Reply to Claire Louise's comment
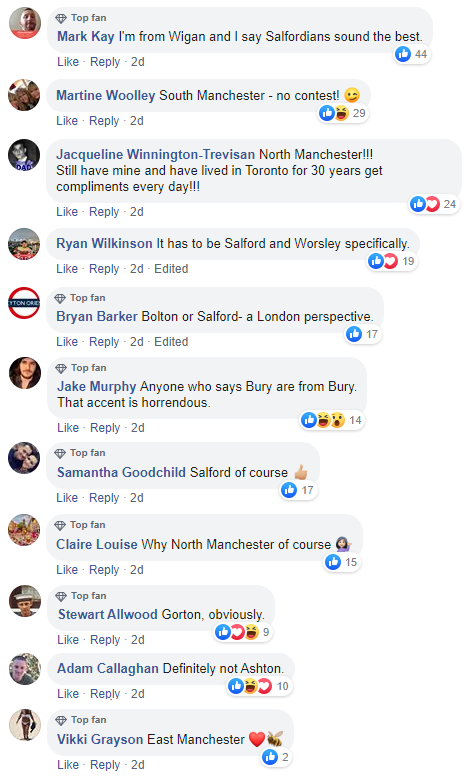 pos(104,570)
